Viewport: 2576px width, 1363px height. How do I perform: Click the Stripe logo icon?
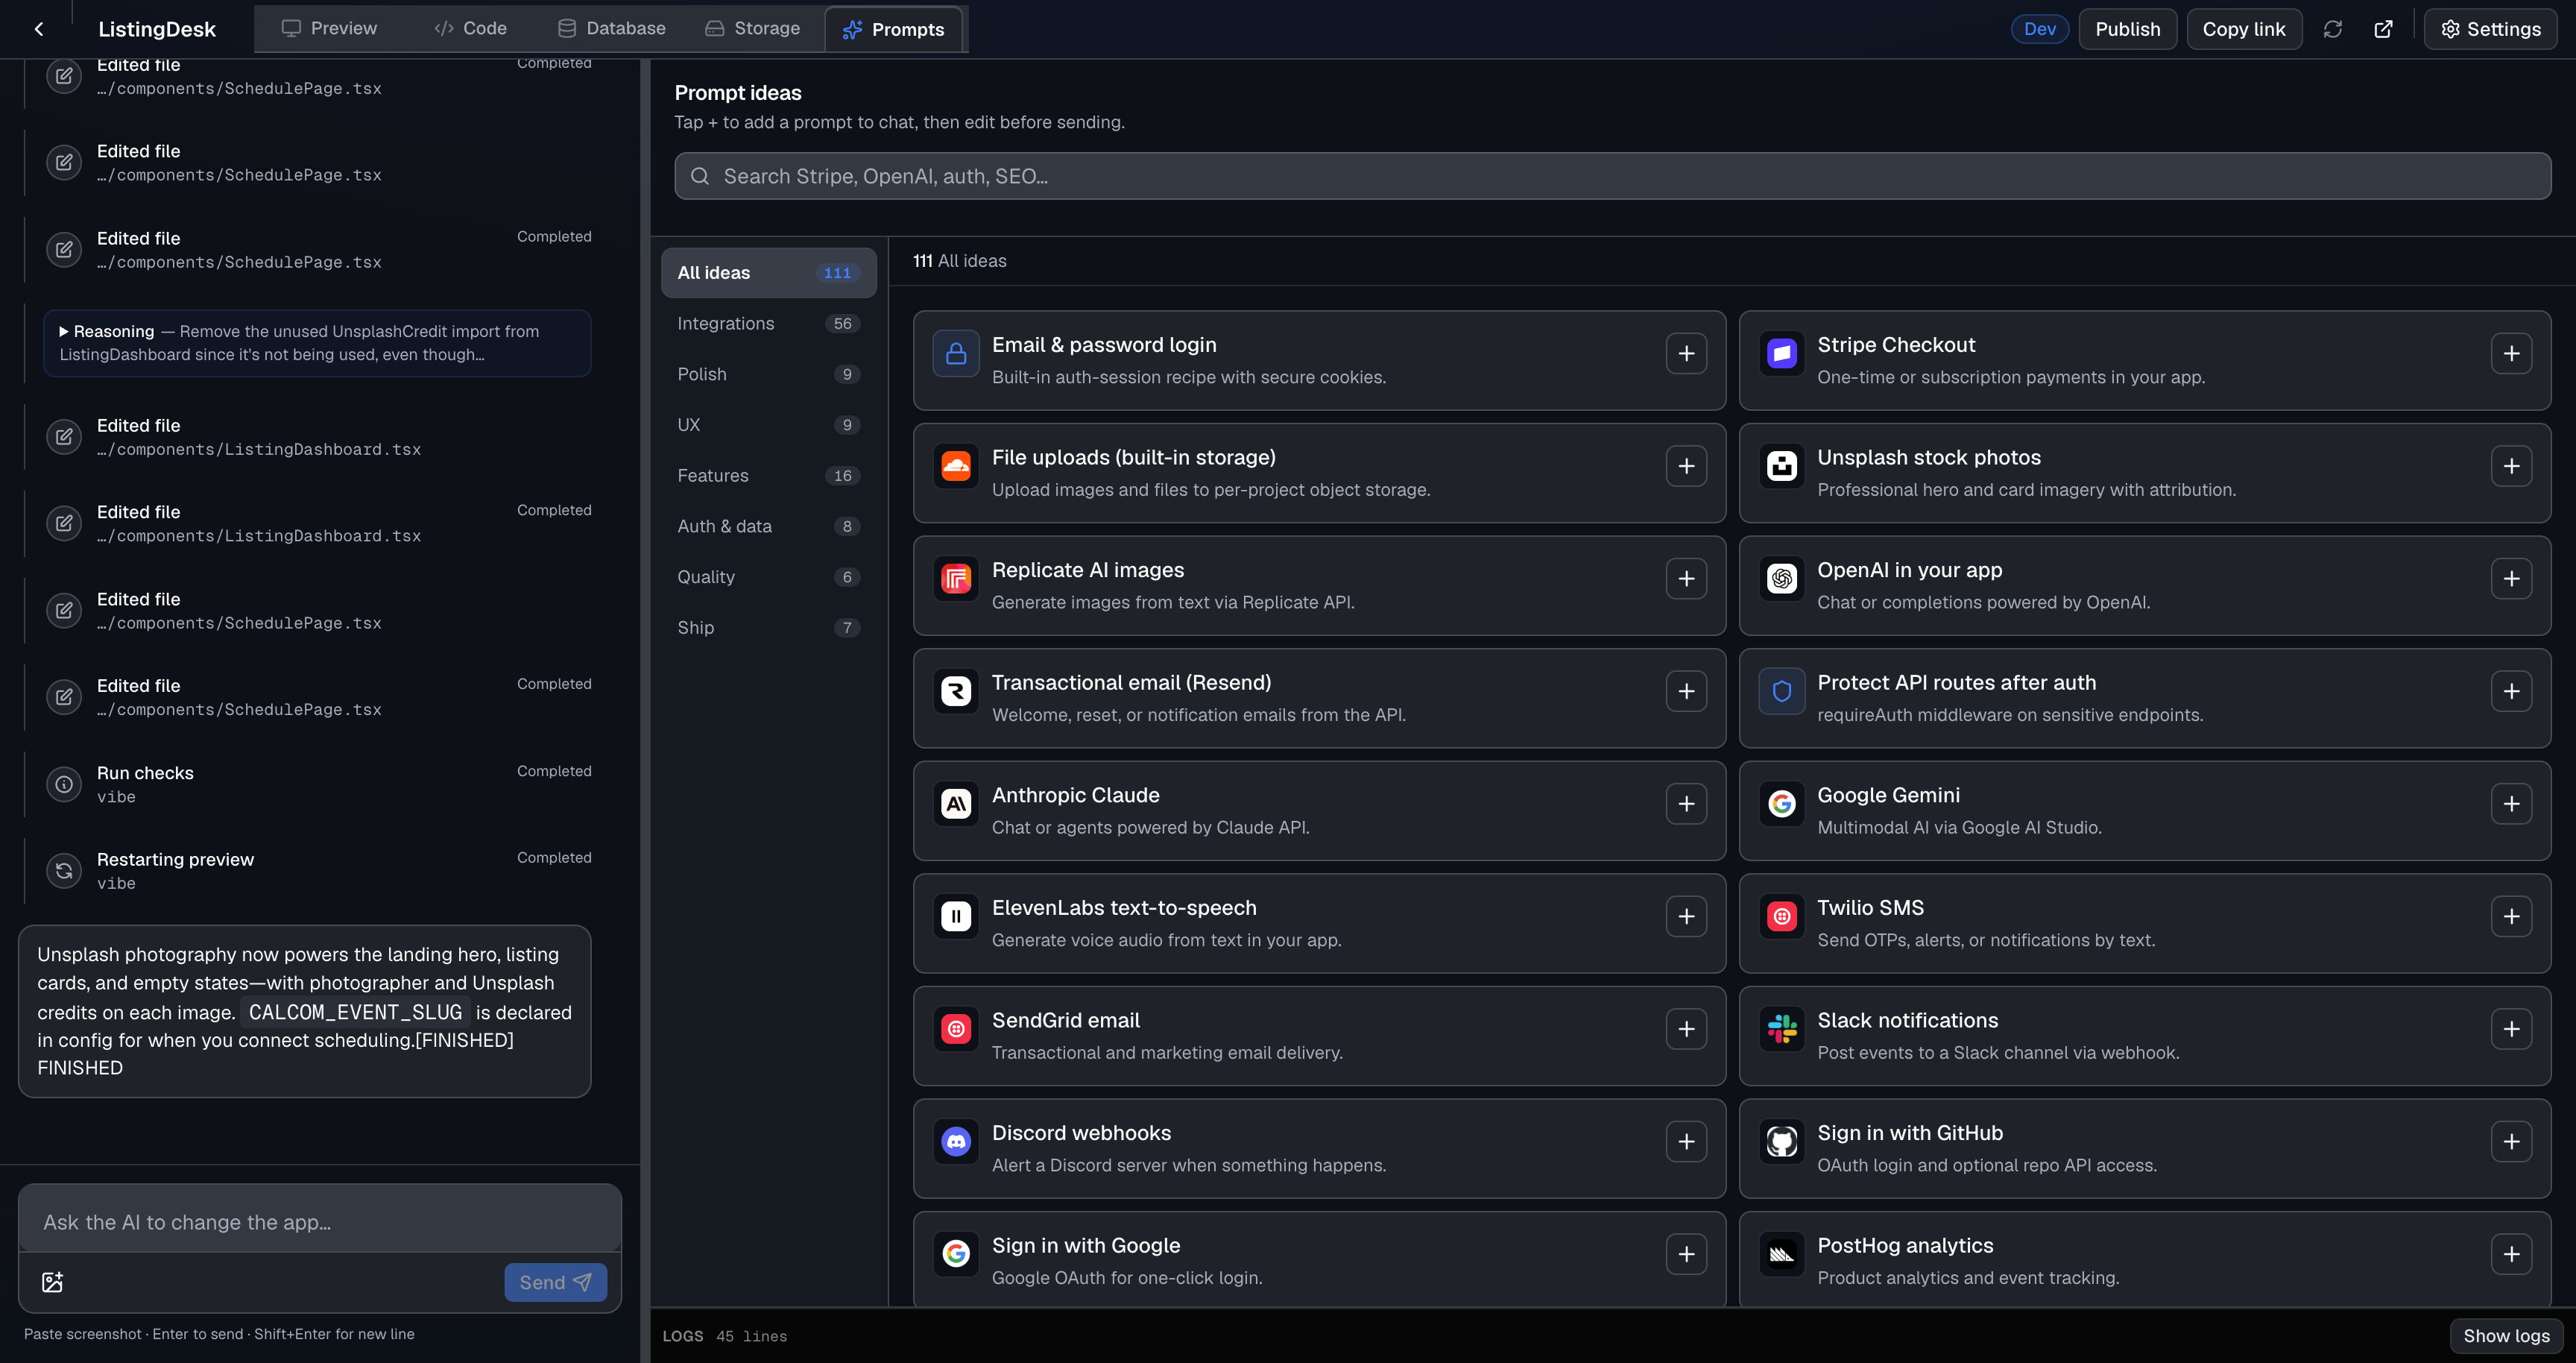tap(1782, 354)
